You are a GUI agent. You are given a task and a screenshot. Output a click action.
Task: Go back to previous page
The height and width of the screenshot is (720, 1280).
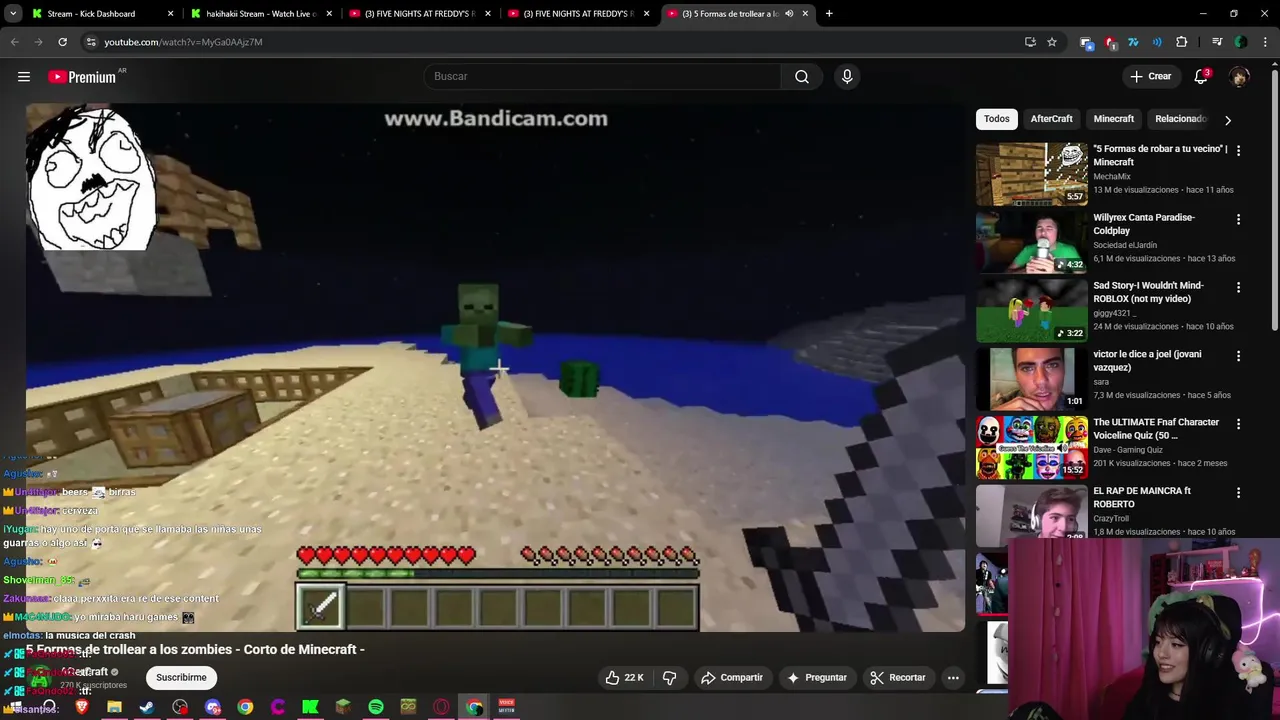click(x=15, y=42)
